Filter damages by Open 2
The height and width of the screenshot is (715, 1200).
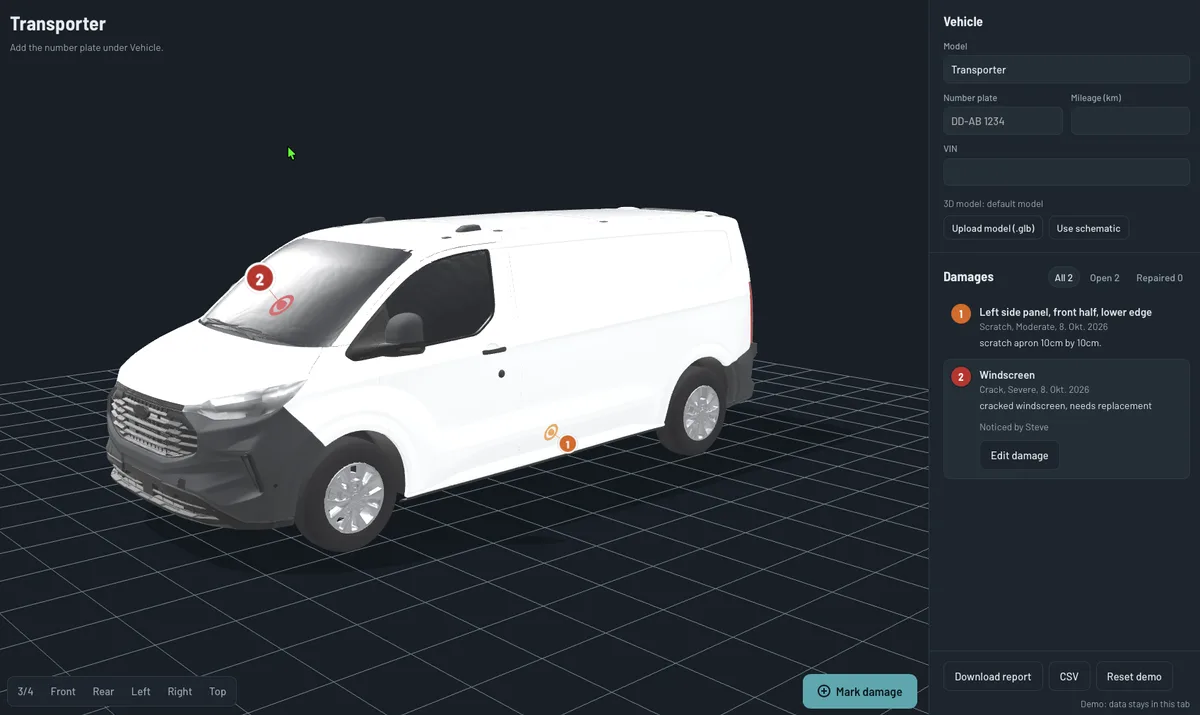tap(1104, 278)
